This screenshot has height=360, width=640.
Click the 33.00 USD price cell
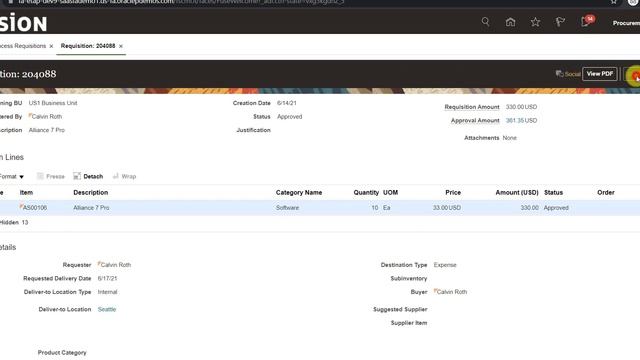coord(447,208)
